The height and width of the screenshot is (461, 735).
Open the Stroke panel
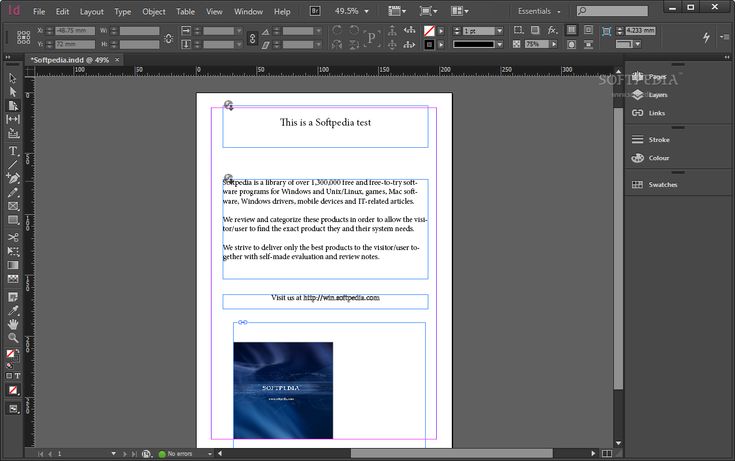(x=651, y=140)
